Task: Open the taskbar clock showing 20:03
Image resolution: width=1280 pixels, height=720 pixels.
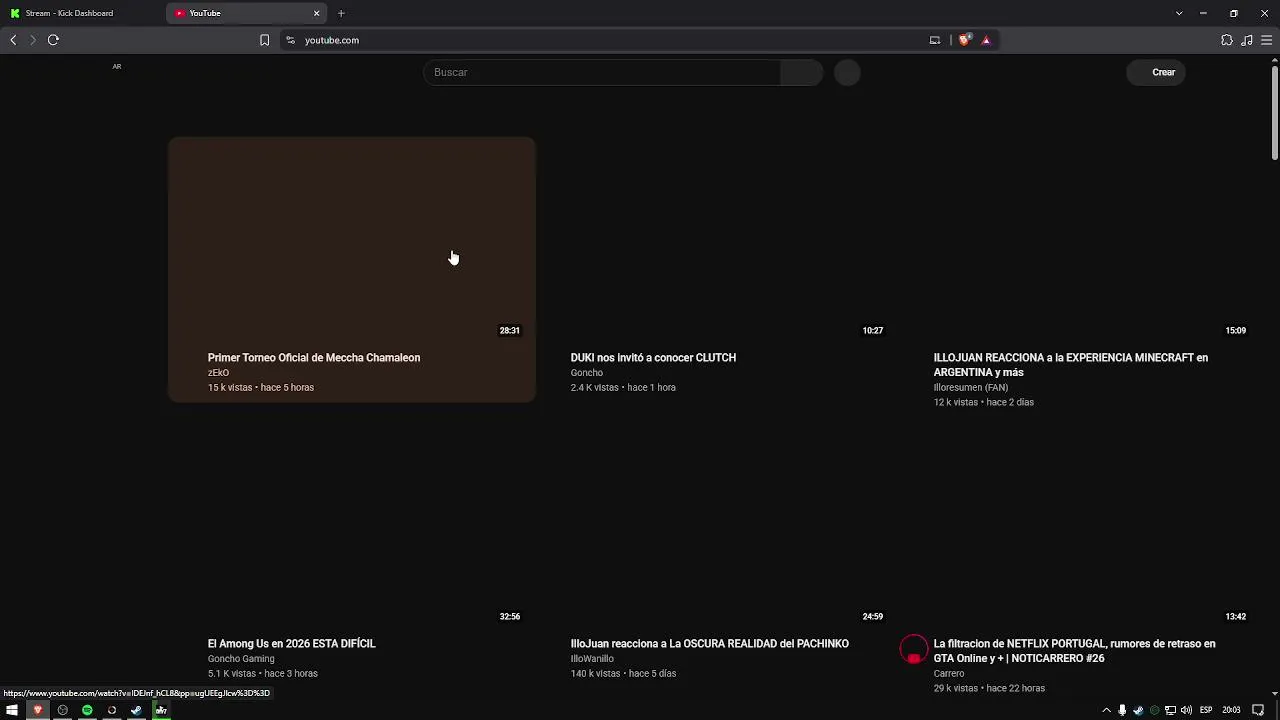Action: [x=1231, y=710]
